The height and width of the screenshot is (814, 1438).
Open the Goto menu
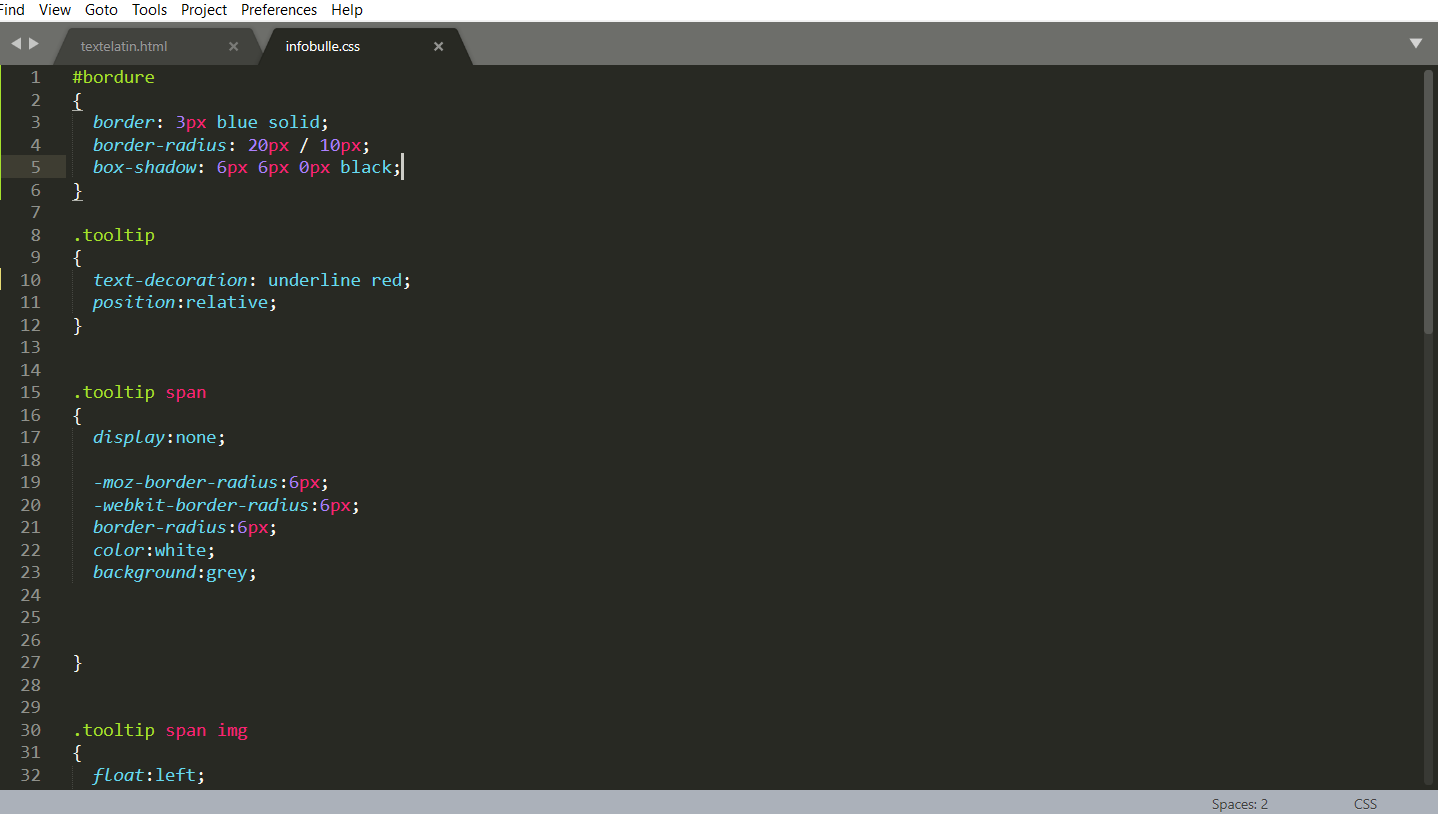pos(101,10)
